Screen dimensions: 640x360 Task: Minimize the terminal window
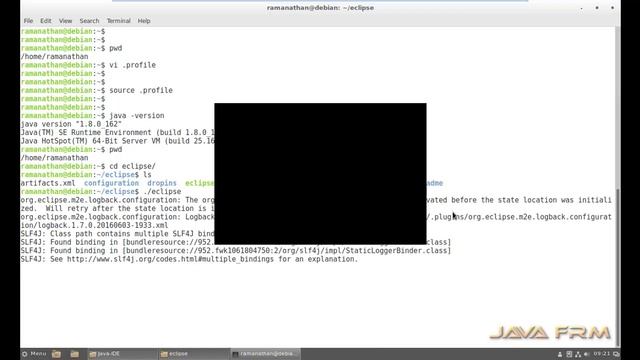coord(582,8)
